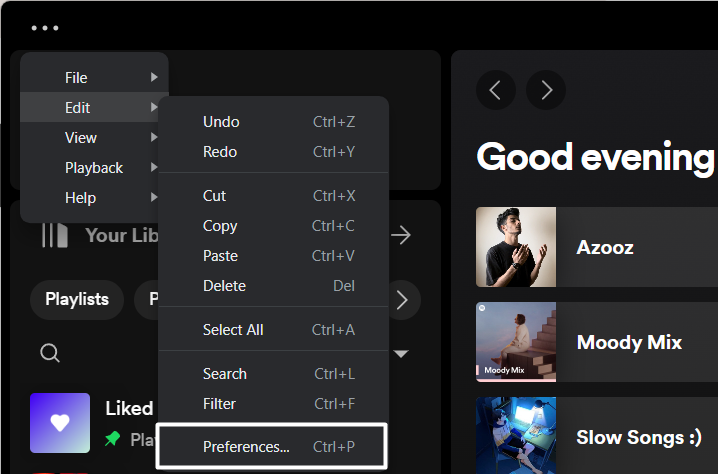
Task: Go back with the left arrow
Action: coord(496,91)
